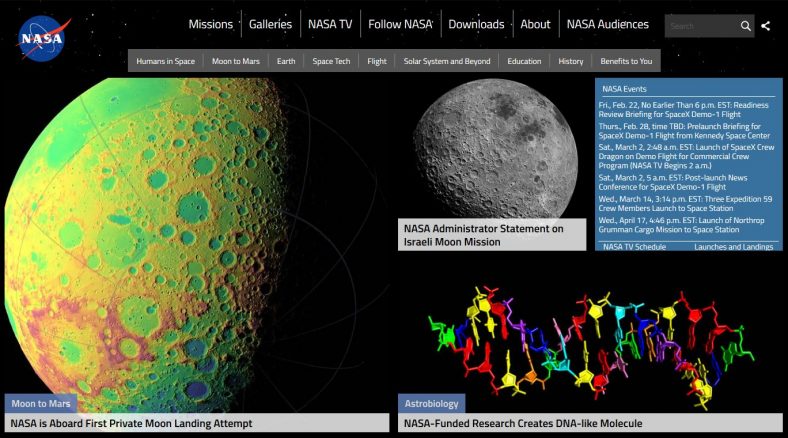Click the Astrobiology article tag
Viewport: 788px width, 438px height.
(431, 403)
